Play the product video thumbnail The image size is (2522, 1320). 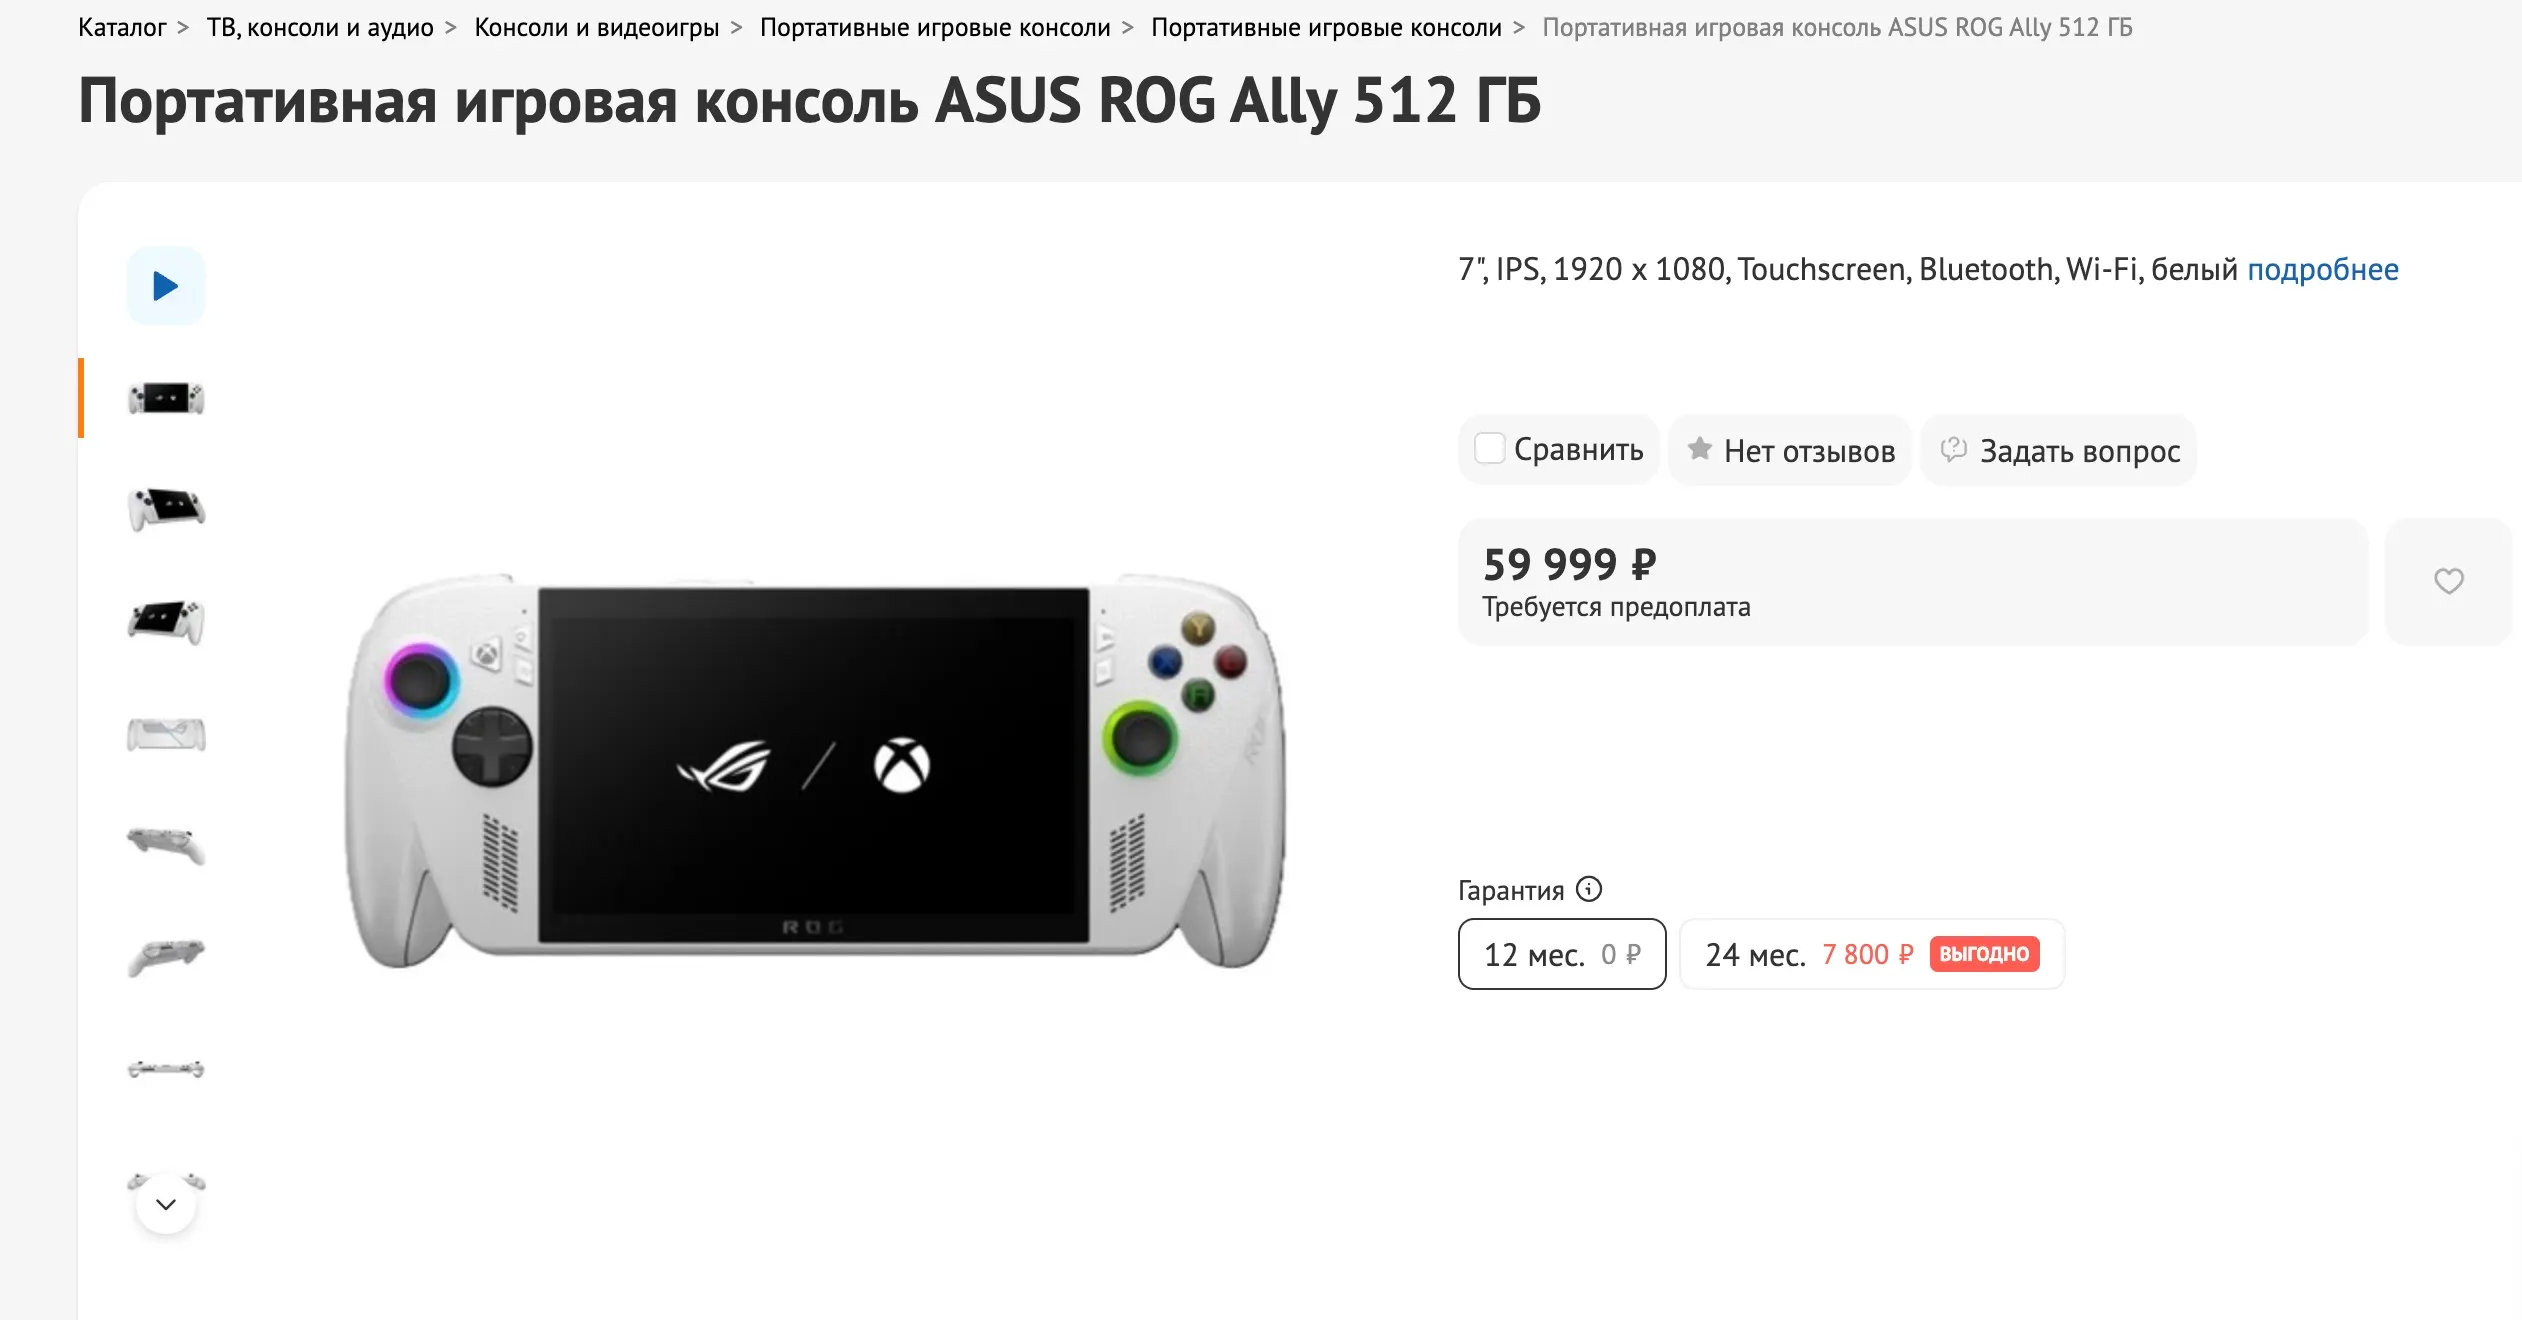click(x=166, y=287)
